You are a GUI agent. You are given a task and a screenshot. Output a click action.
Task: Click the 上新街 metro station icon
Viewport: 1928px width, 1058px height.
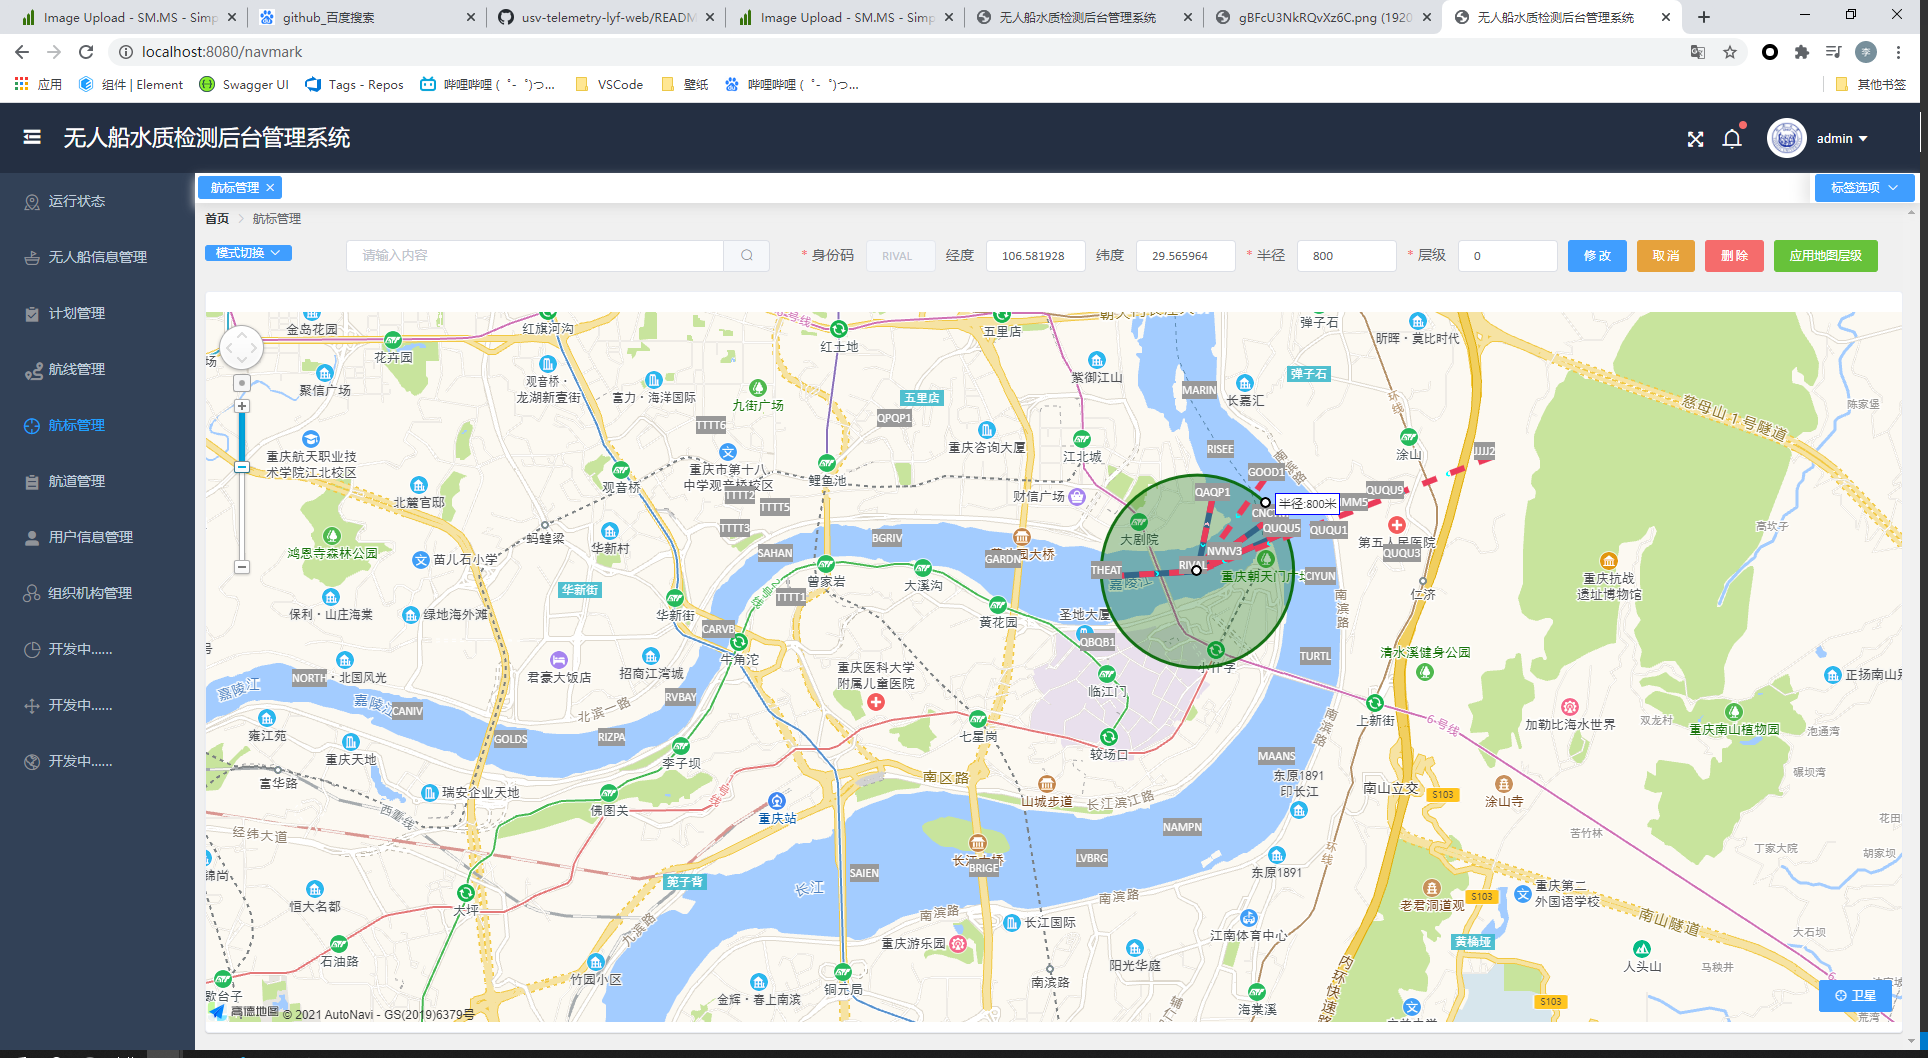(1375, 703)
